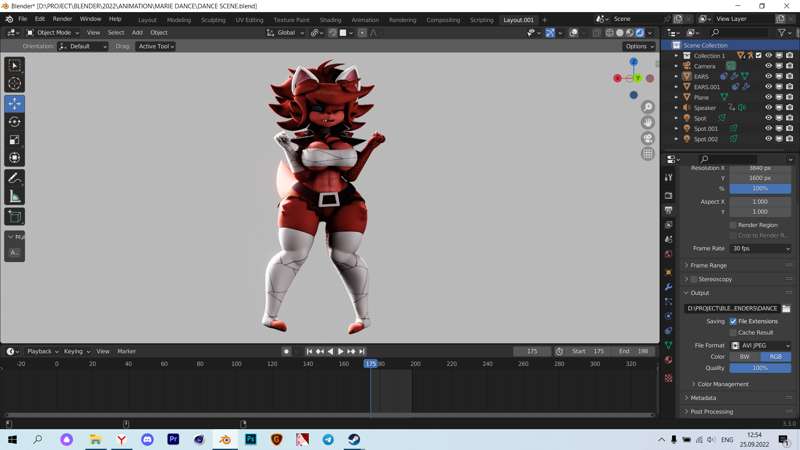
Task: Choose the Measure tool
Action: (x=14, y=196)
